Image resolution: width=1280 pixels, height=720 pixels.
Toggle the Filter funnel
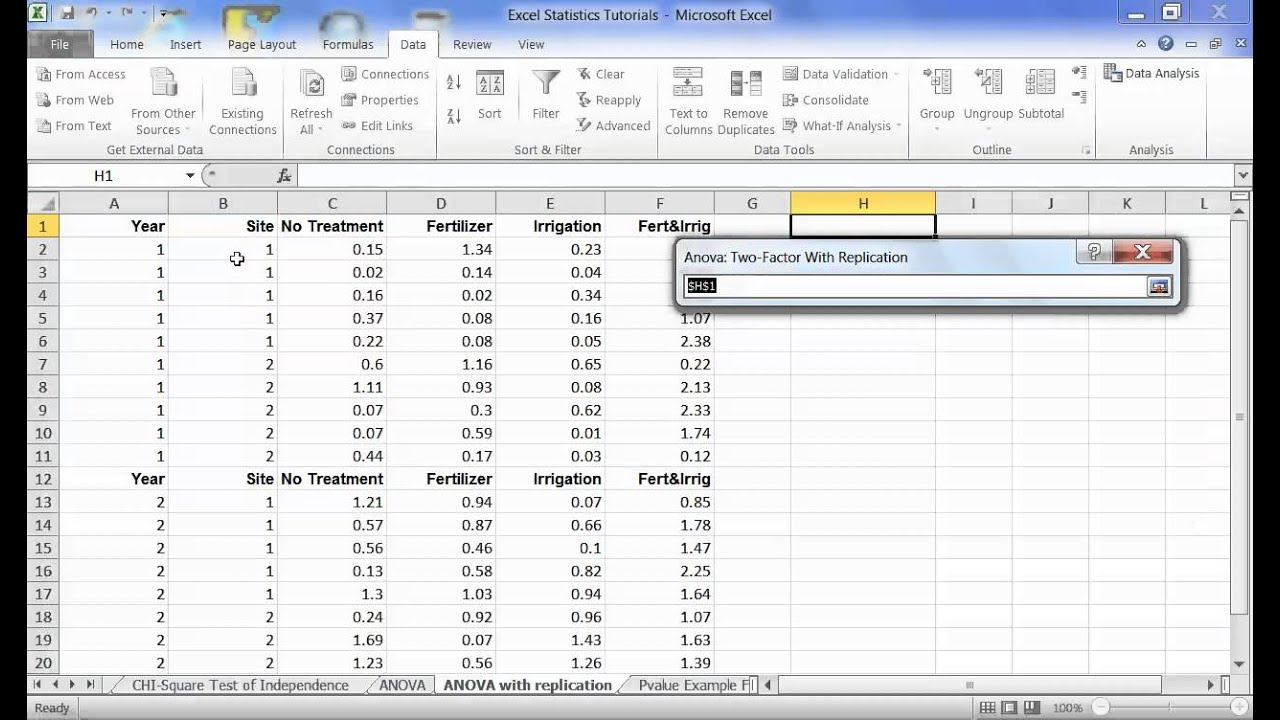(x=546, y=95)
